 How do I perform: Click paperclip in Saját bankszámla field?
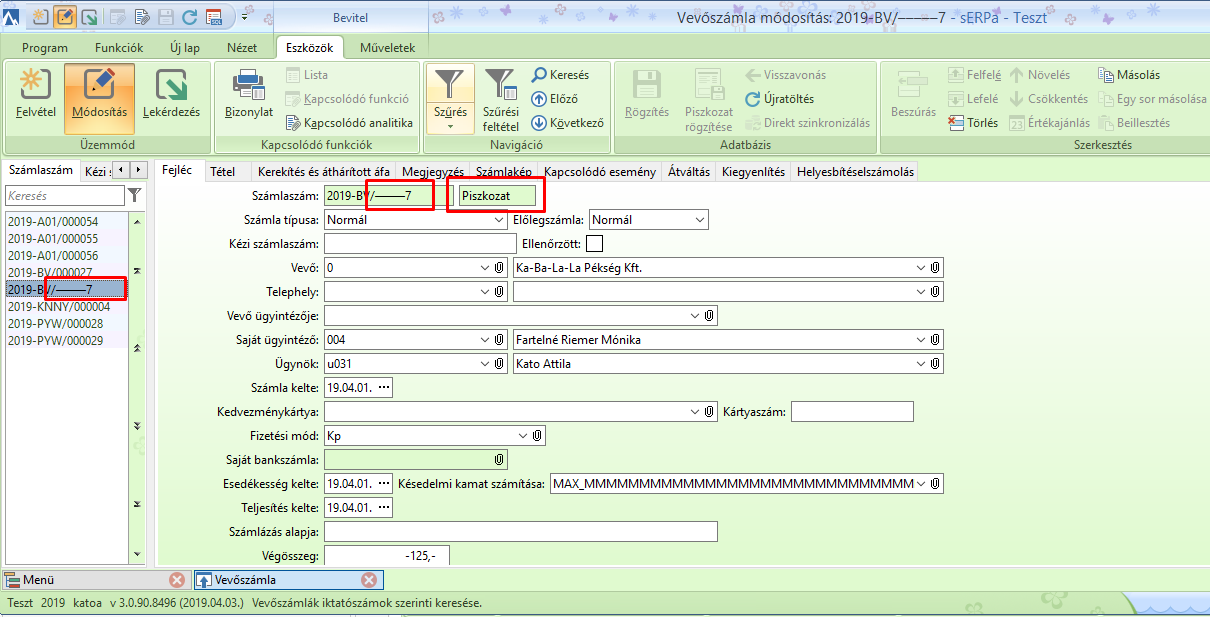click(500, 460)
